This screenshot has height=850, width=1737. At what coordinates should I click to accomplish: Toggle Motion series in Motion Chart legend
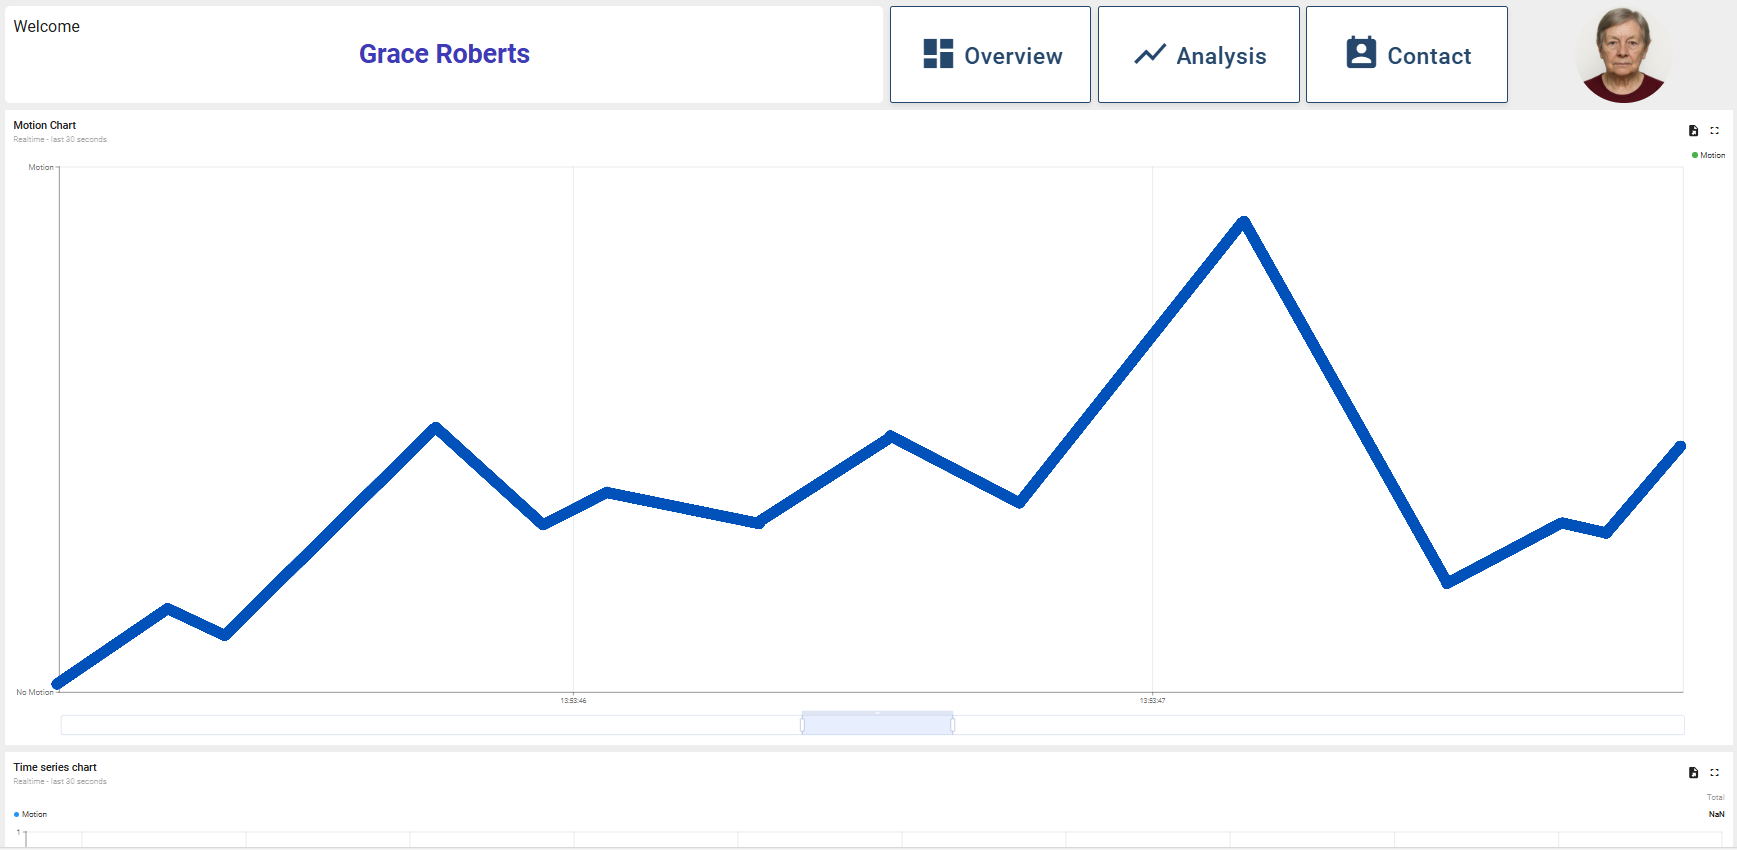pyautogui.click(x=1708, y=155)
